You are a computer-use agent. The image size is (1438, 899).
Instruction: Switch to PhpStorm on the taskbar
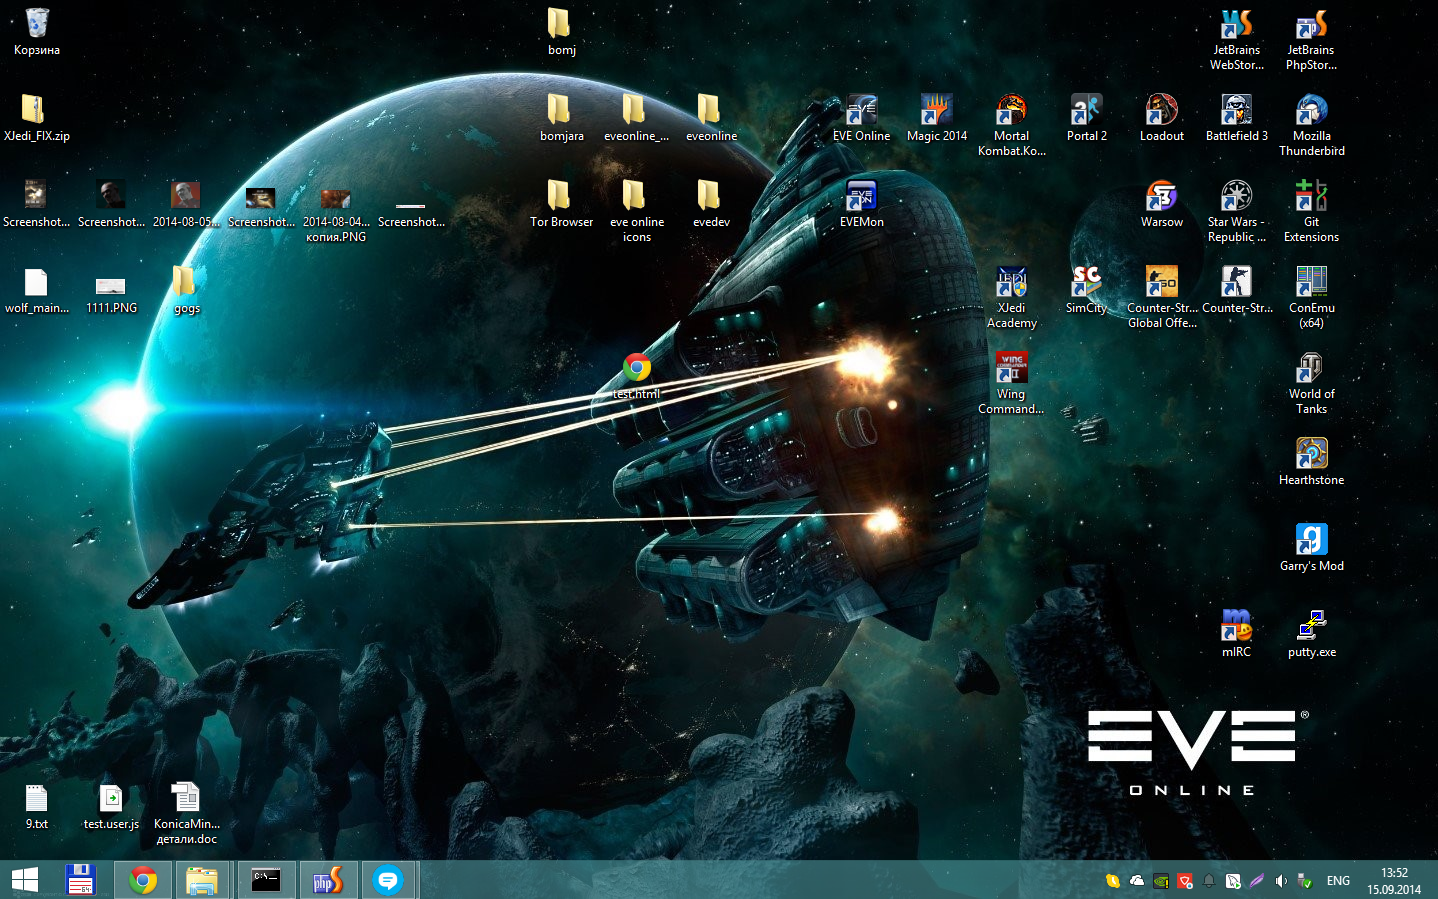pos(328,880)
